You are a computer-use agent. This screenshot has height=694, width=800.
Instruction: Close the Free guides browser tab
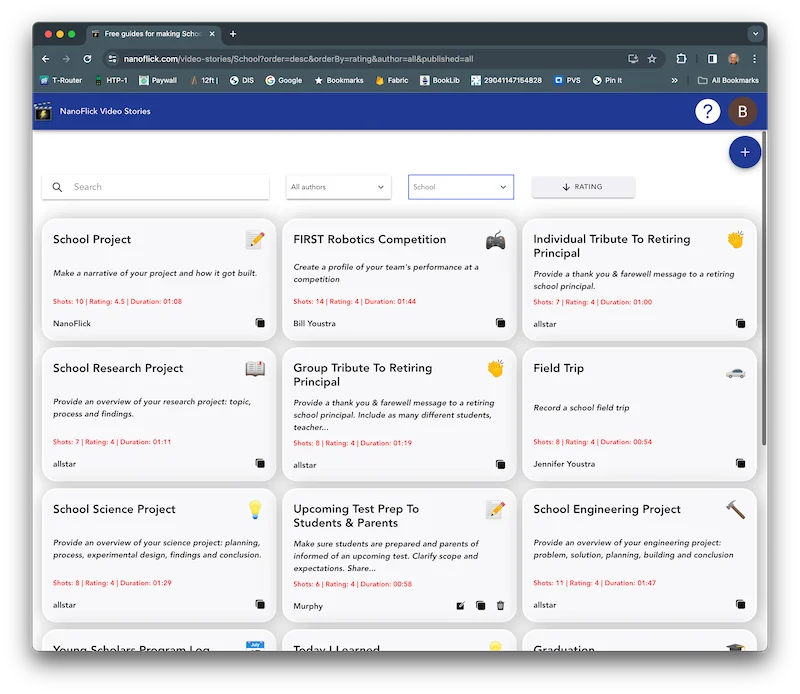coord(212,34)
